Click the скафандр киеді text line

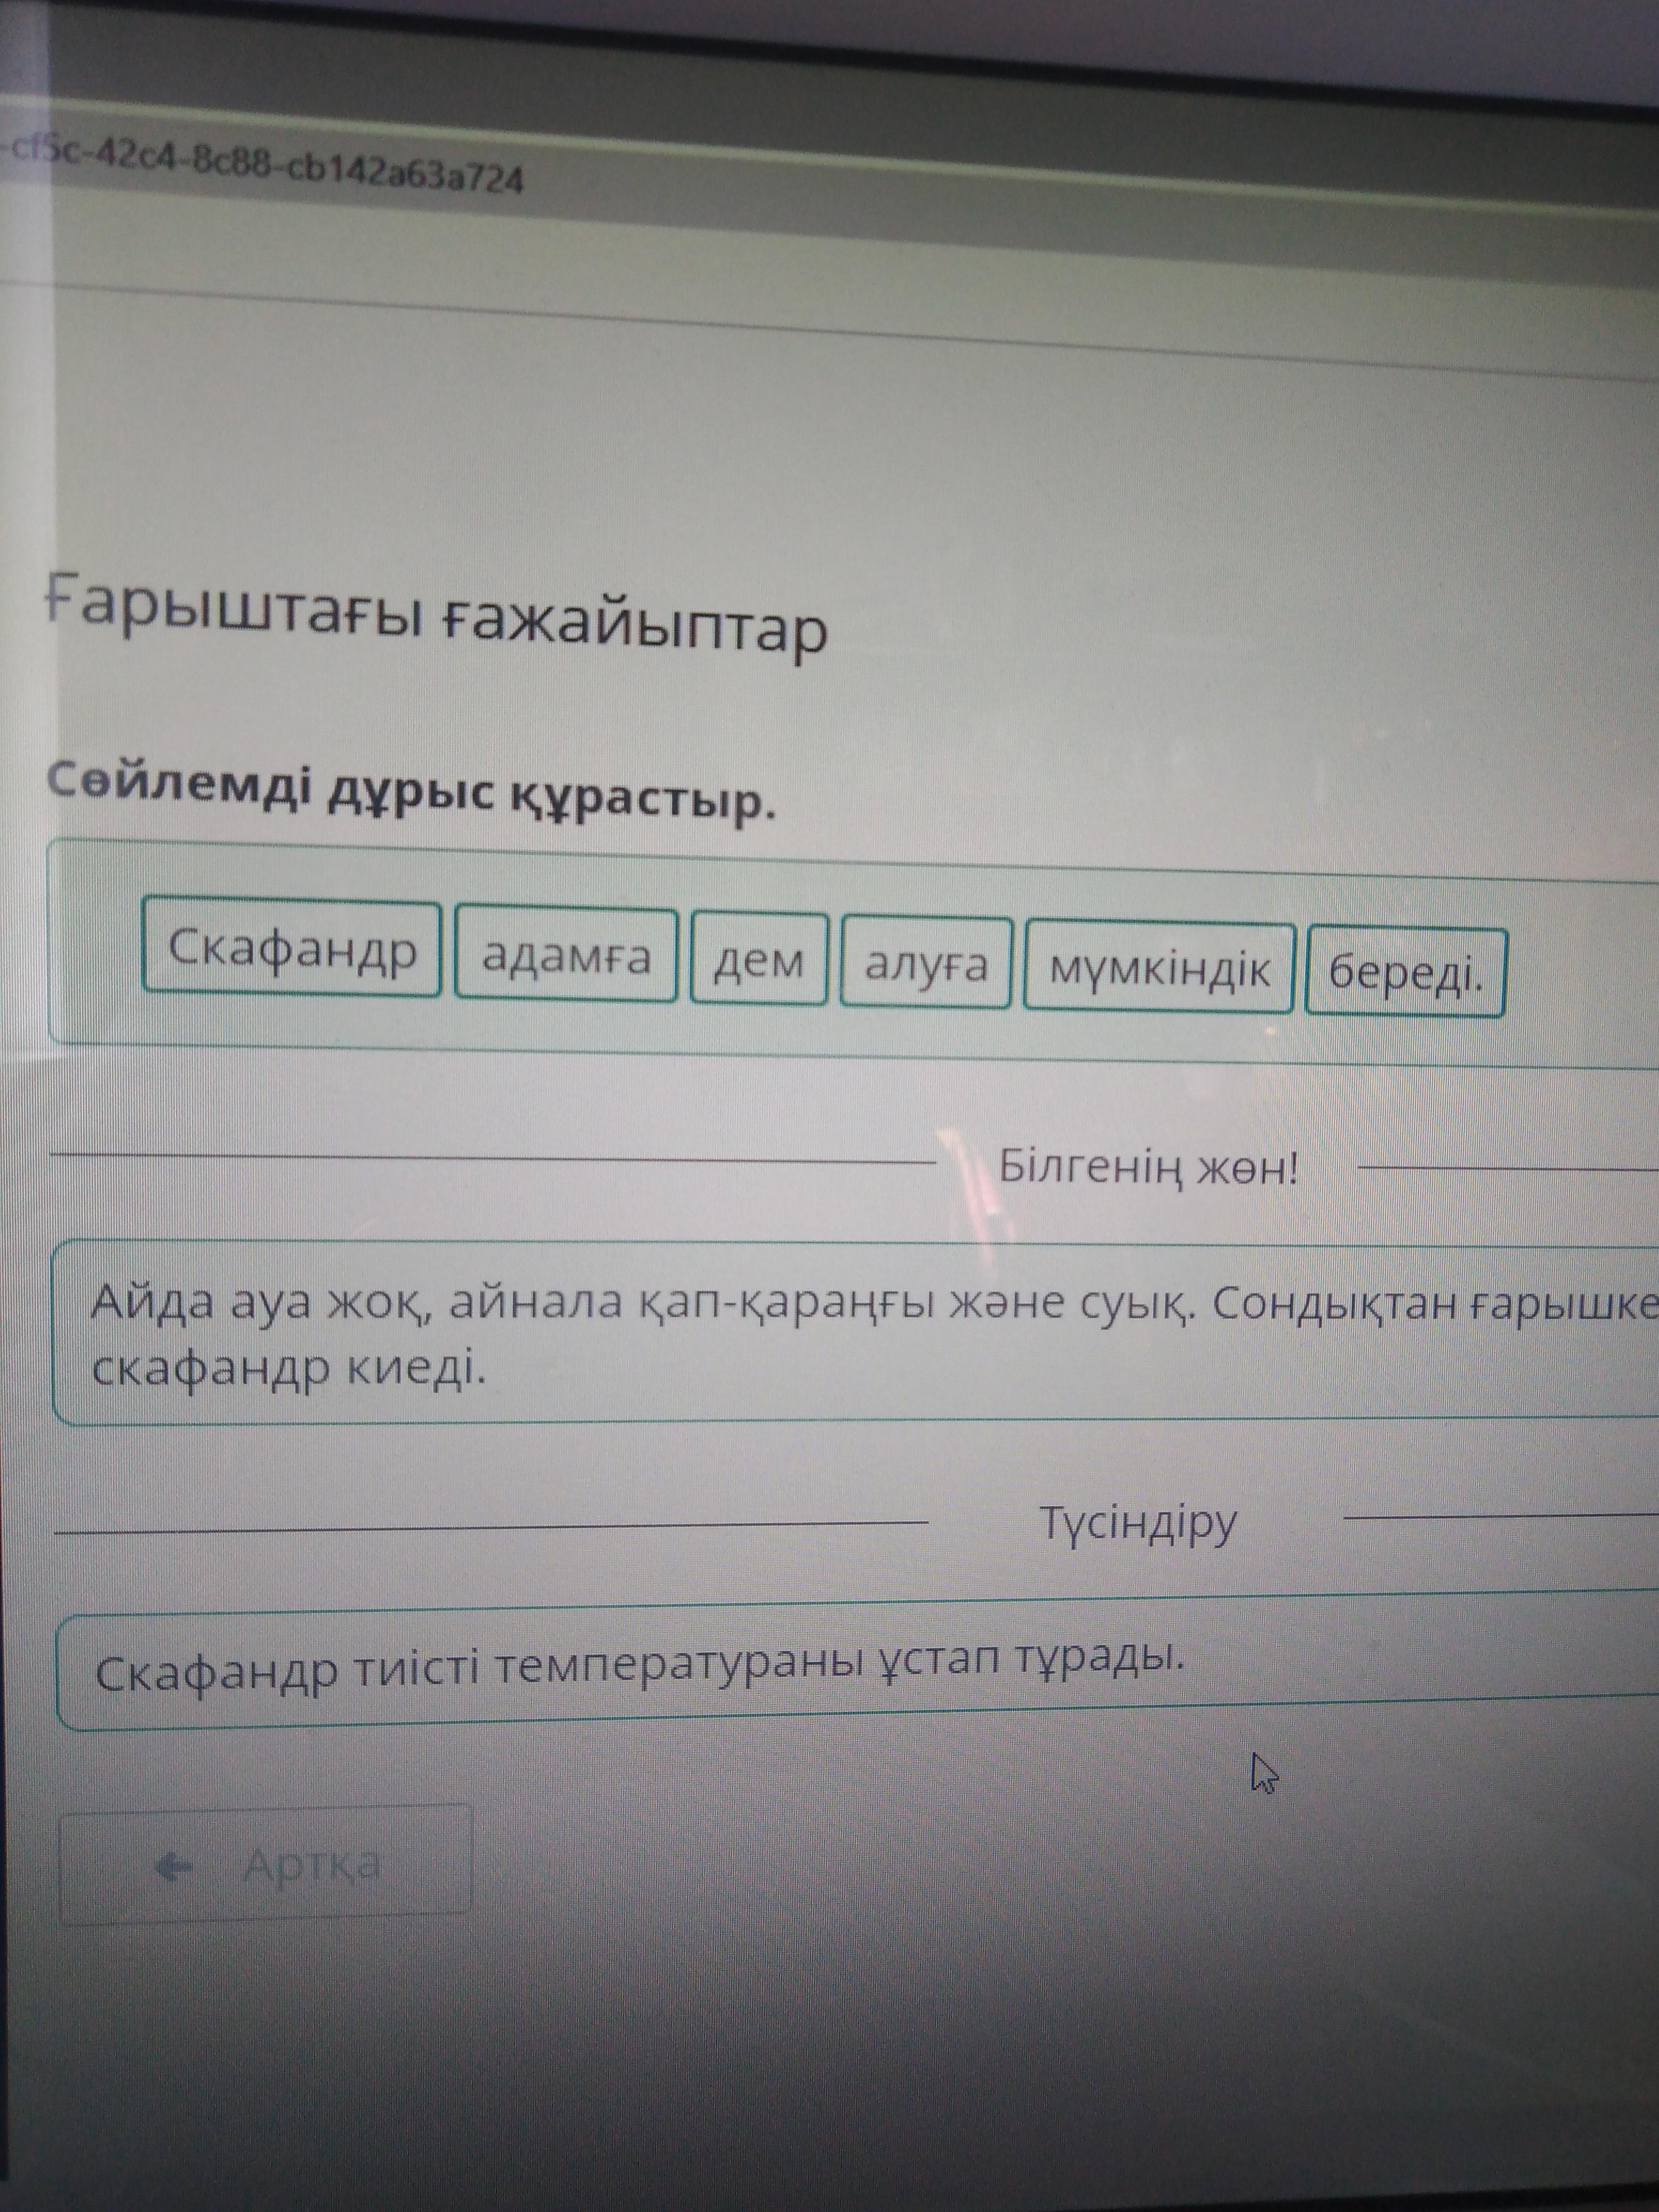click(x=288, y=1370)
